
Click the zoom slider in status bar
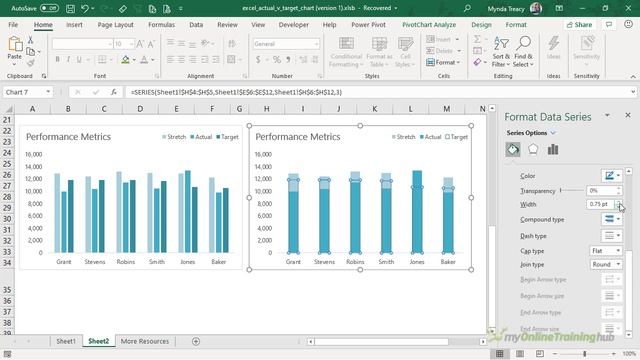[x=584, y=353]
